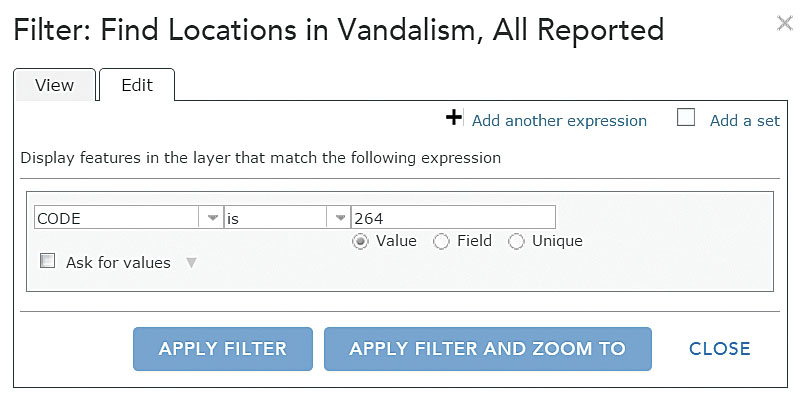
Task: Click the value input containing 264
Action: tap(452, 218)
